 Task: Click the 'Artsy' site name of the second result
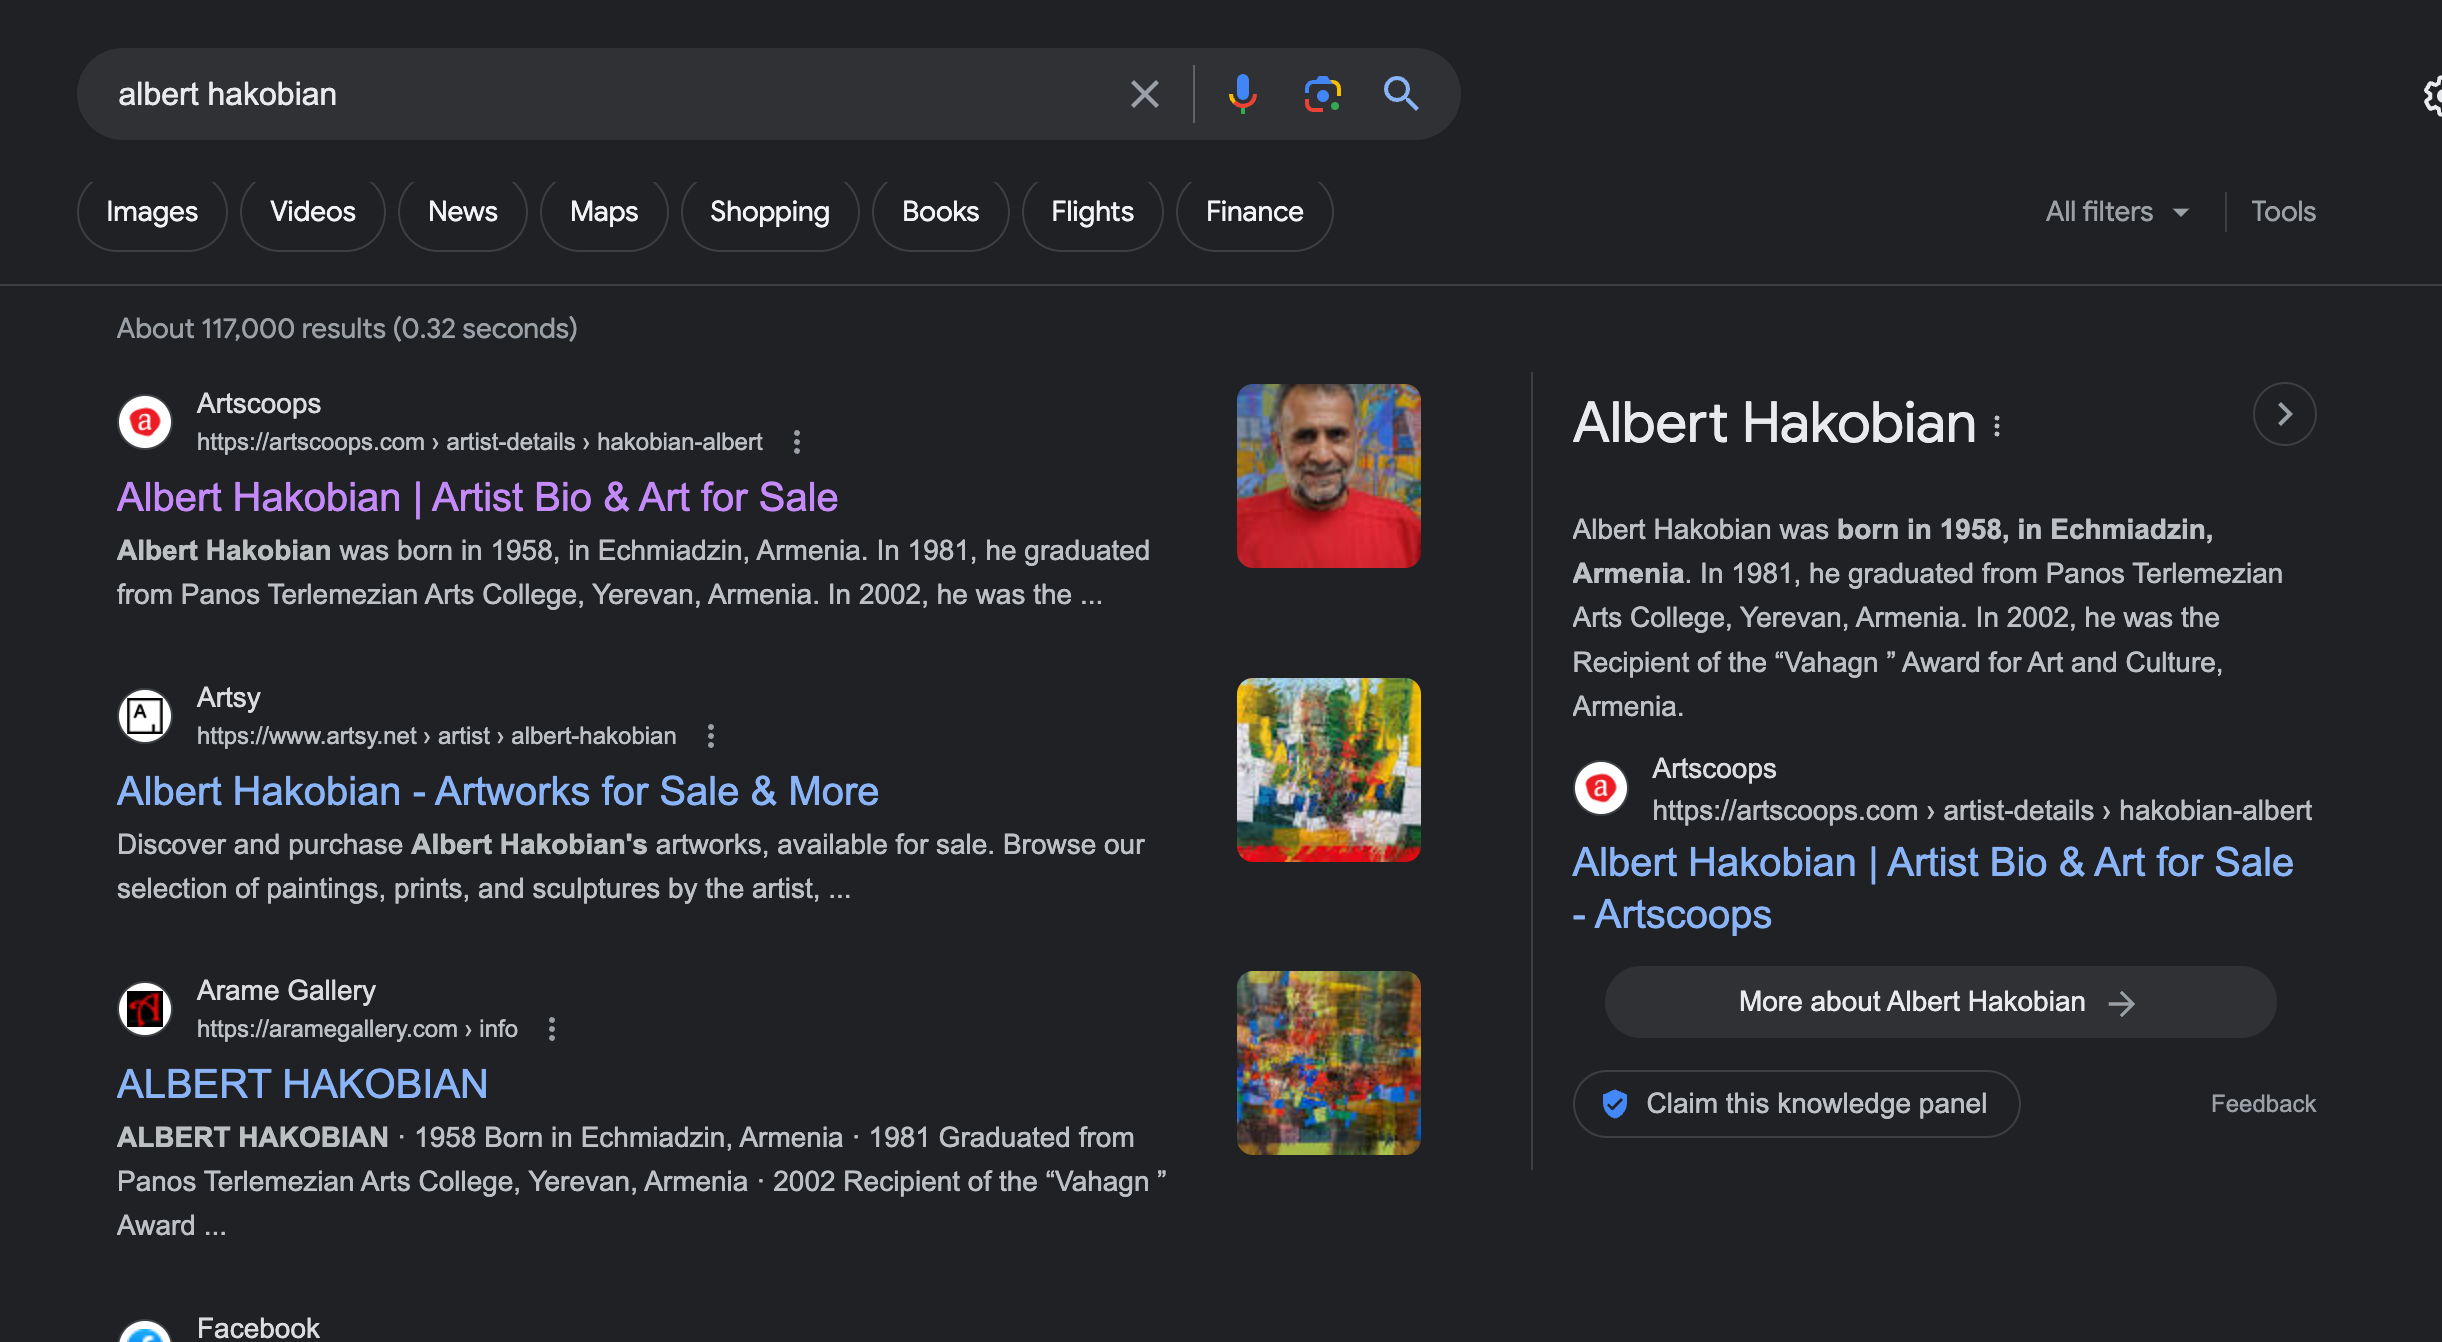(x=228, y=697)
